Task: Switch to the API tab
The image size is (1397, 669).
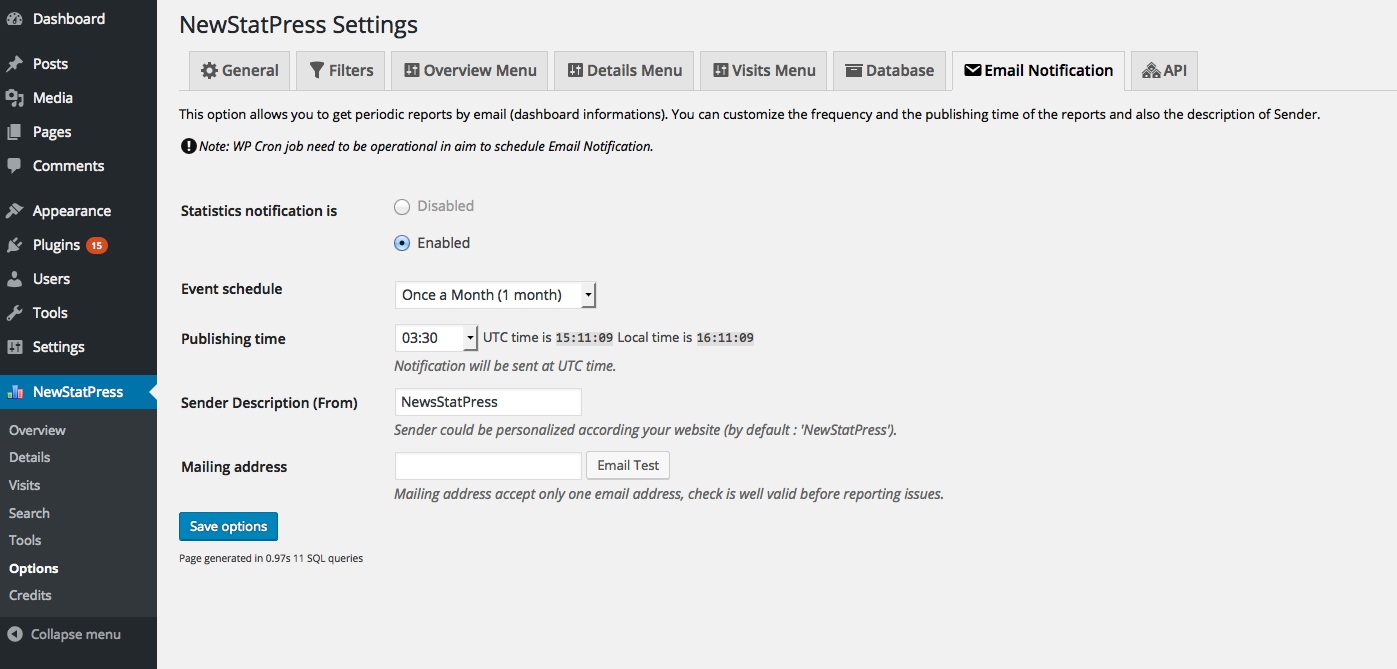Action: point(1163,71)
